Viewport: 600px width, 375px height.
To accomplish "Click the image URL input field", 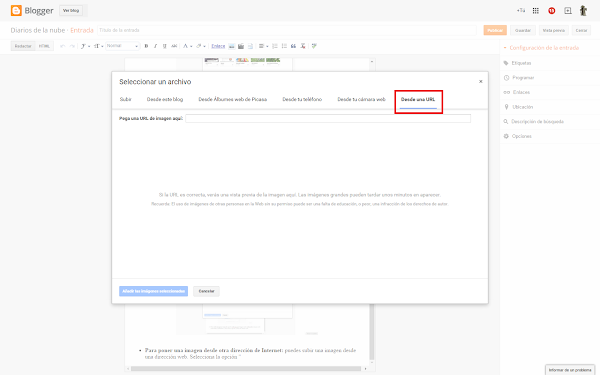I will 328,119.
